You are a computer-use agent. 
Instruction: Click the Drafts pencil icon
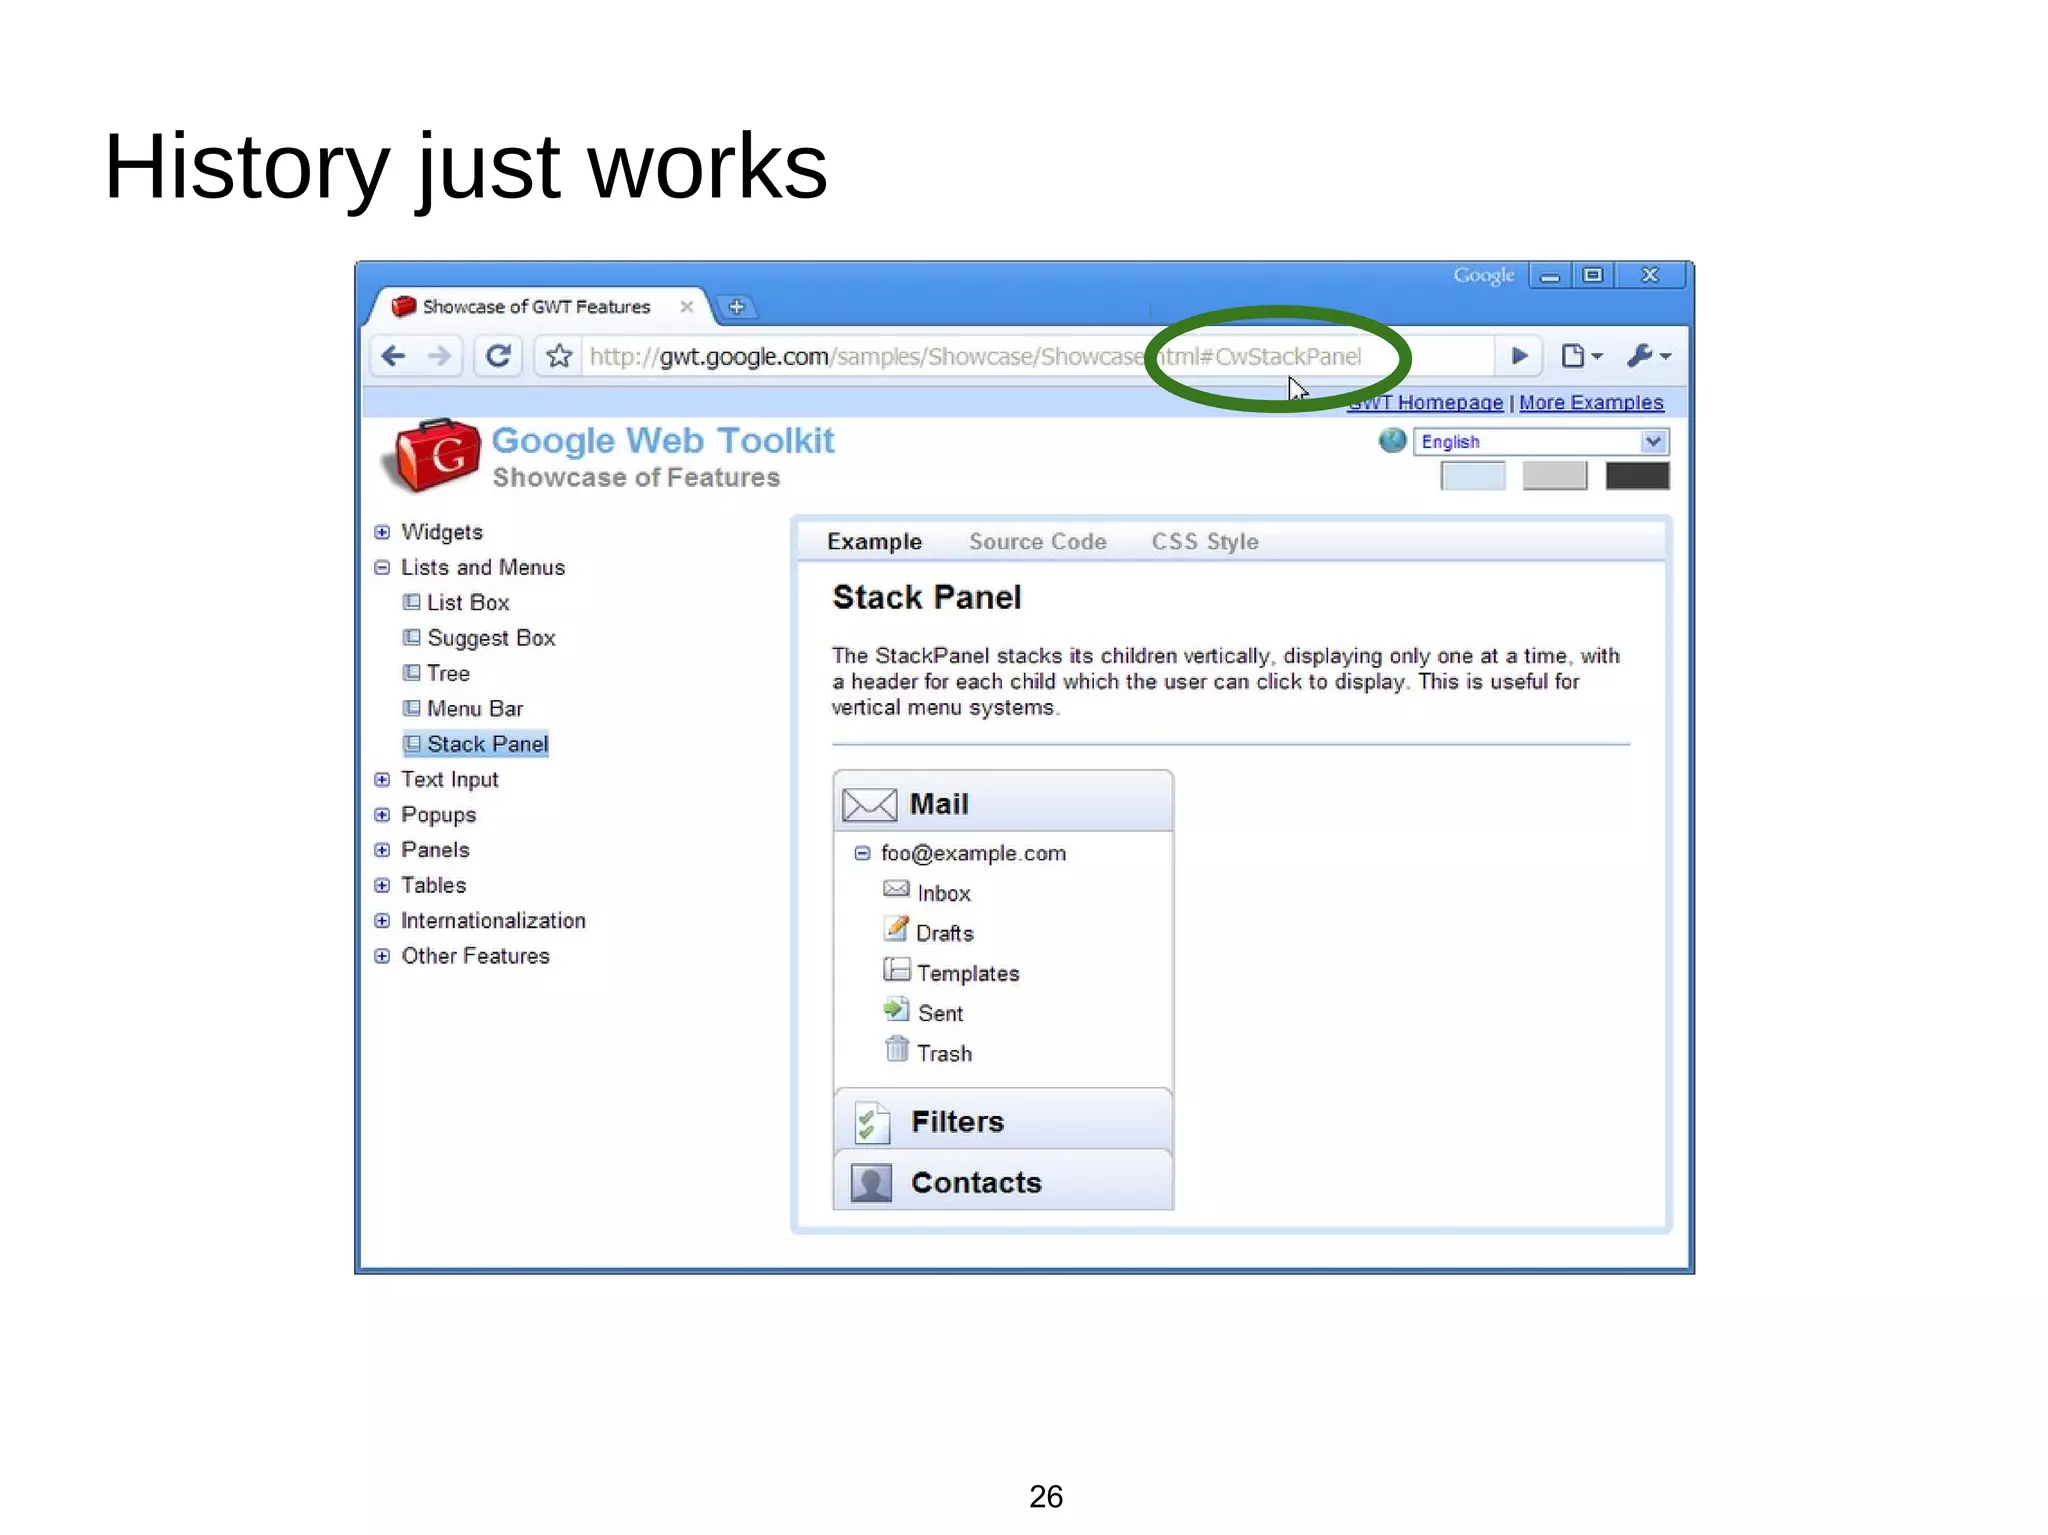896,928
